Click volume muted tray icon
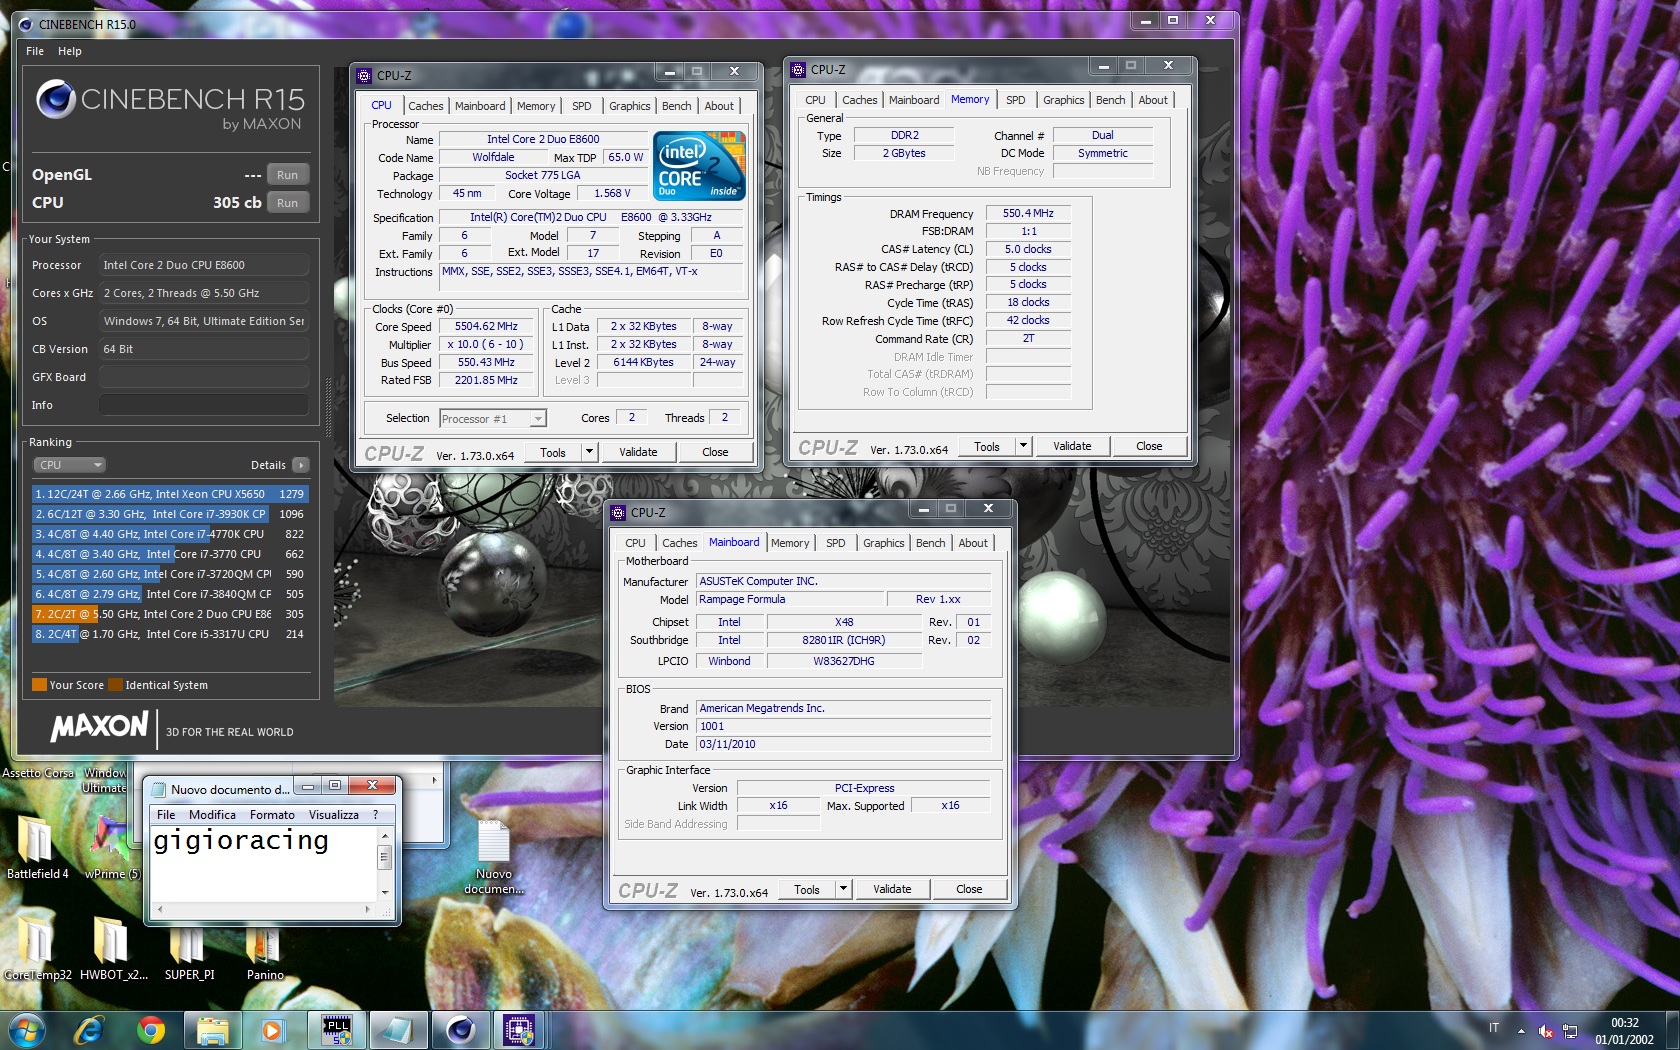1680x1050 pixels. point(1545,1030)
